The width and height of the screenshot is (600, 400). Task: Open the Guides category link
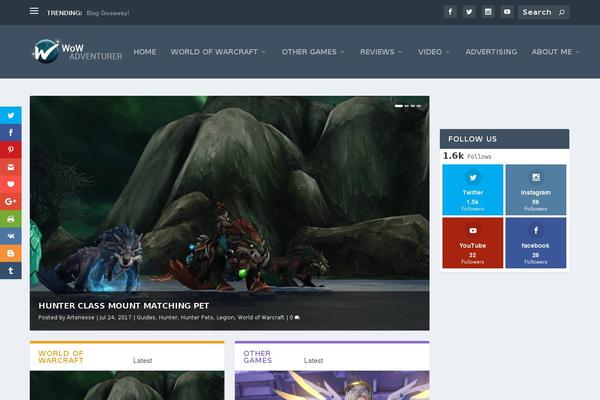tap(146, 317)
